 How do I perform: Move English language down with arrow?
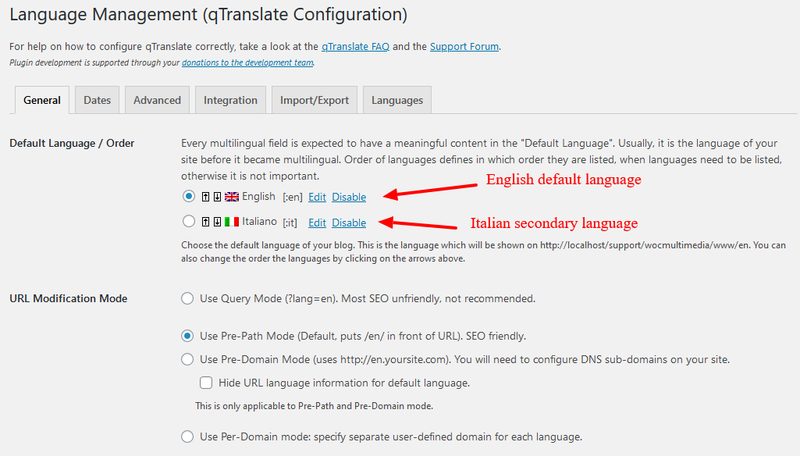pos(217,197)
